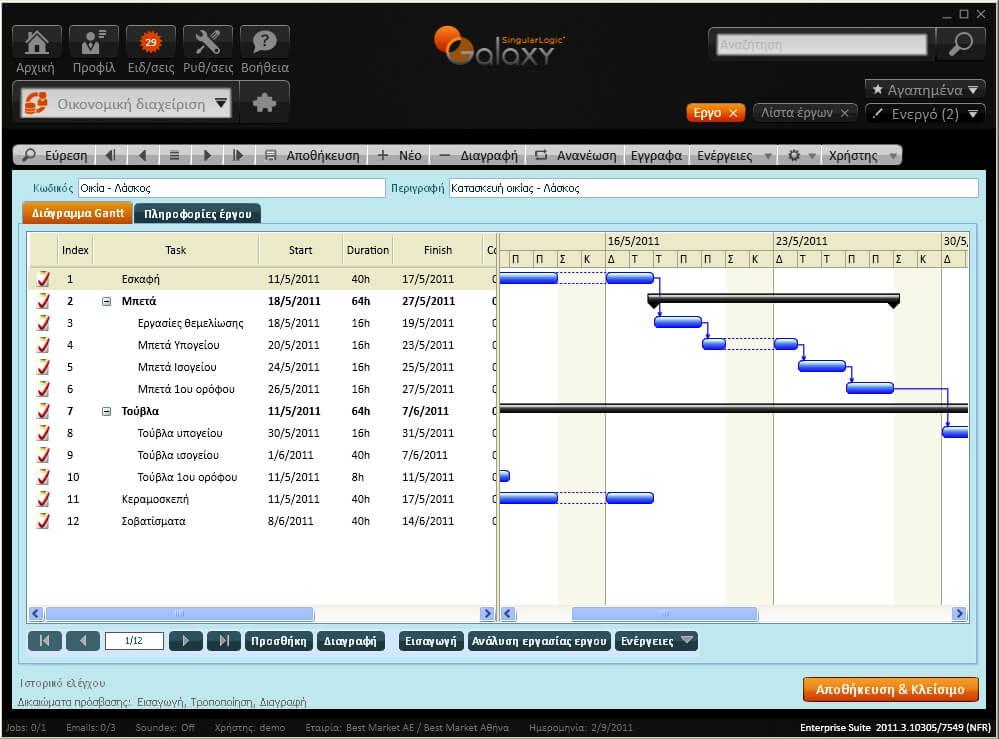Toggle the checkbox for Σοβατίσματα row
The height and width of the screenshot is (739, 999).
(x=43, y=521)
